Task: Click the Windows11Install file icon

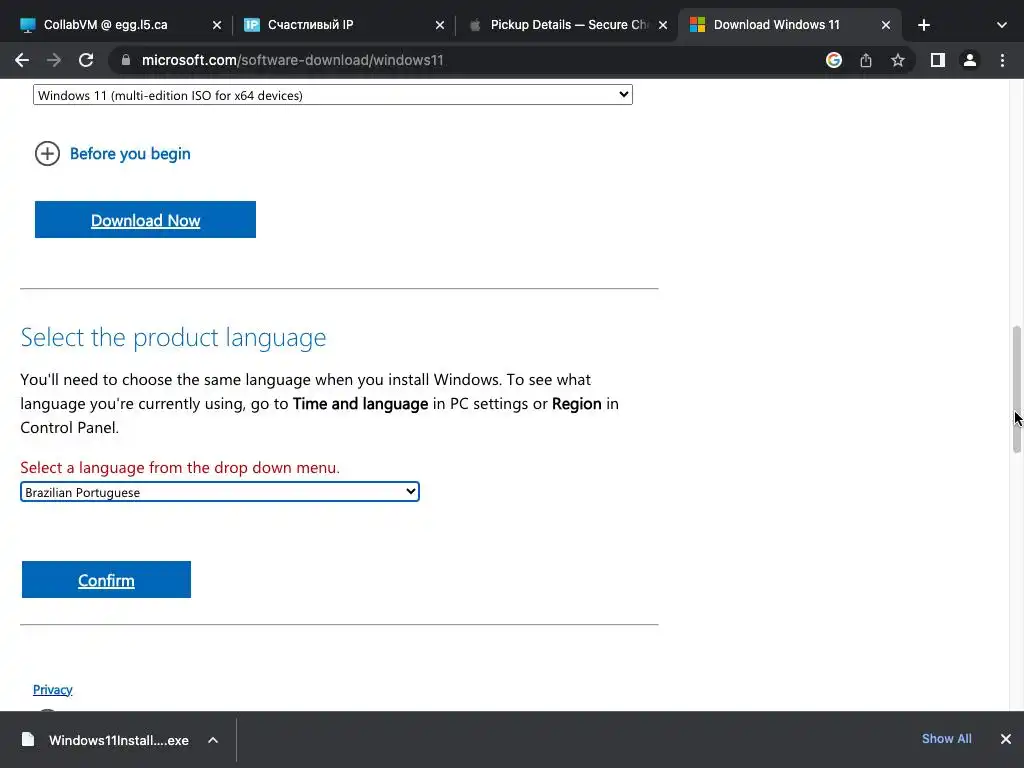Action: point(28,739)
